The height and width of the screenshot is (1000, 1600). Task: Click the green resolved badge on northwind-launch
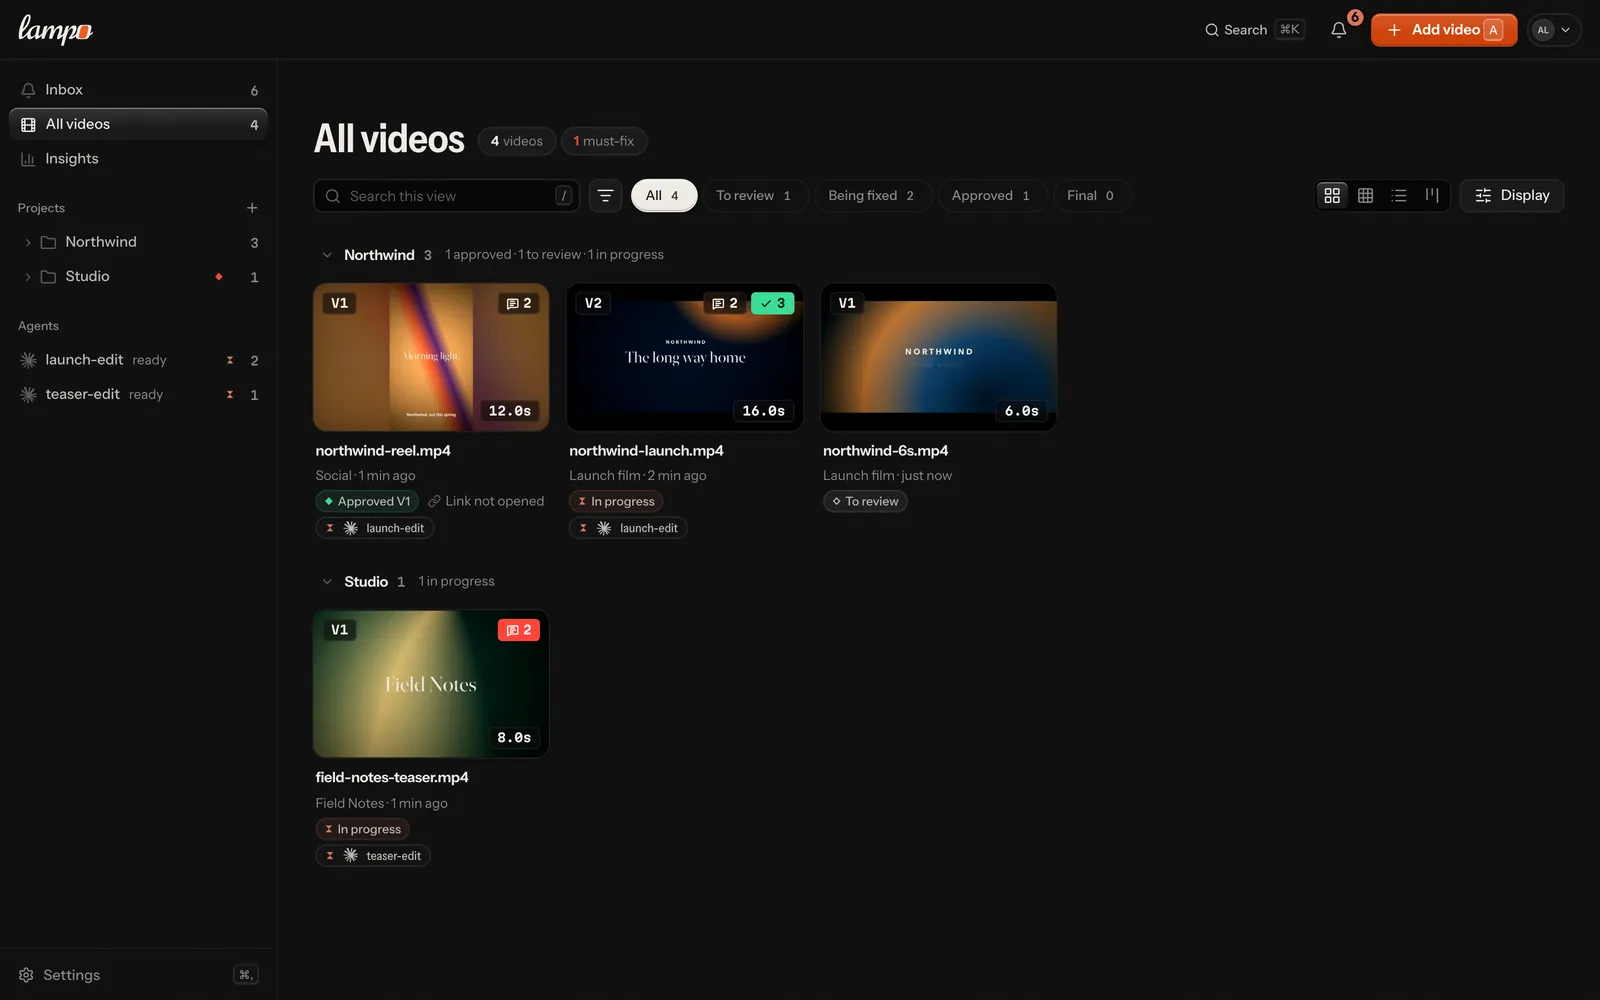tap(773, 303)
